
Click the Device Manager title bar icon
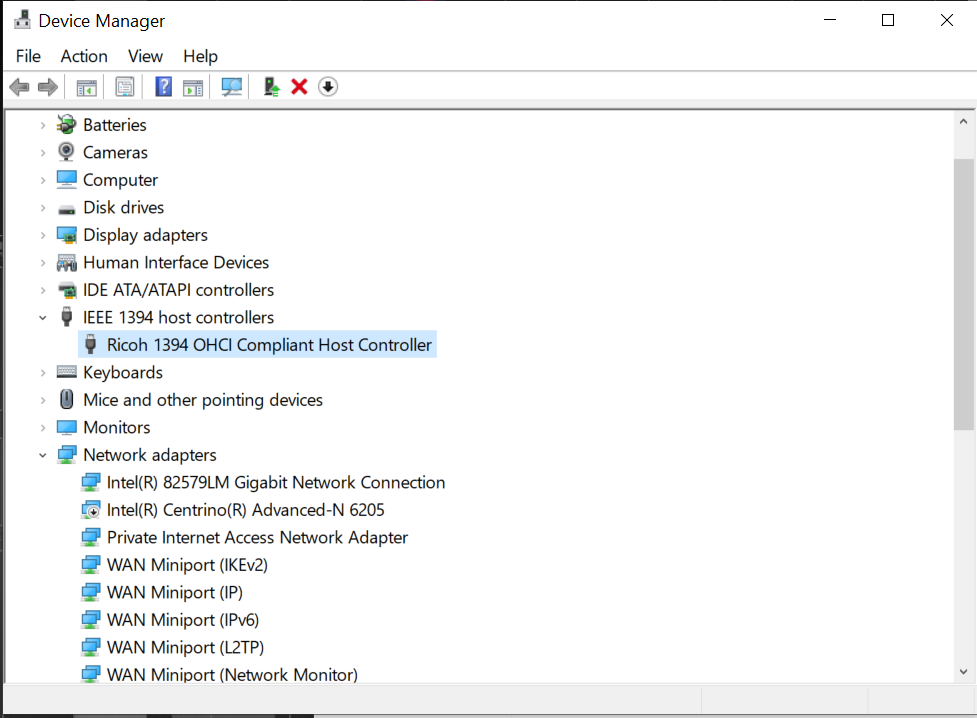coord(22,20)
